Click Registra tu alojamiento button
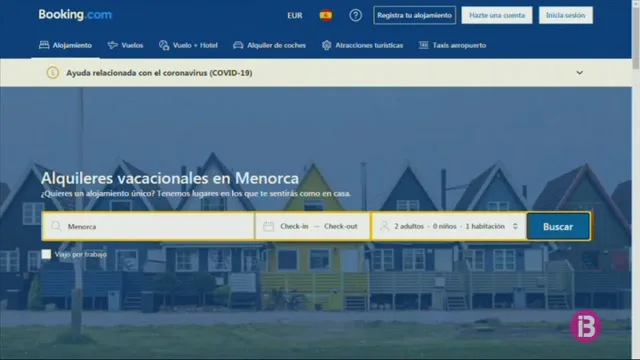Viewport: 640px width, 360px height. pyautogui.click(x=414, y=15)
